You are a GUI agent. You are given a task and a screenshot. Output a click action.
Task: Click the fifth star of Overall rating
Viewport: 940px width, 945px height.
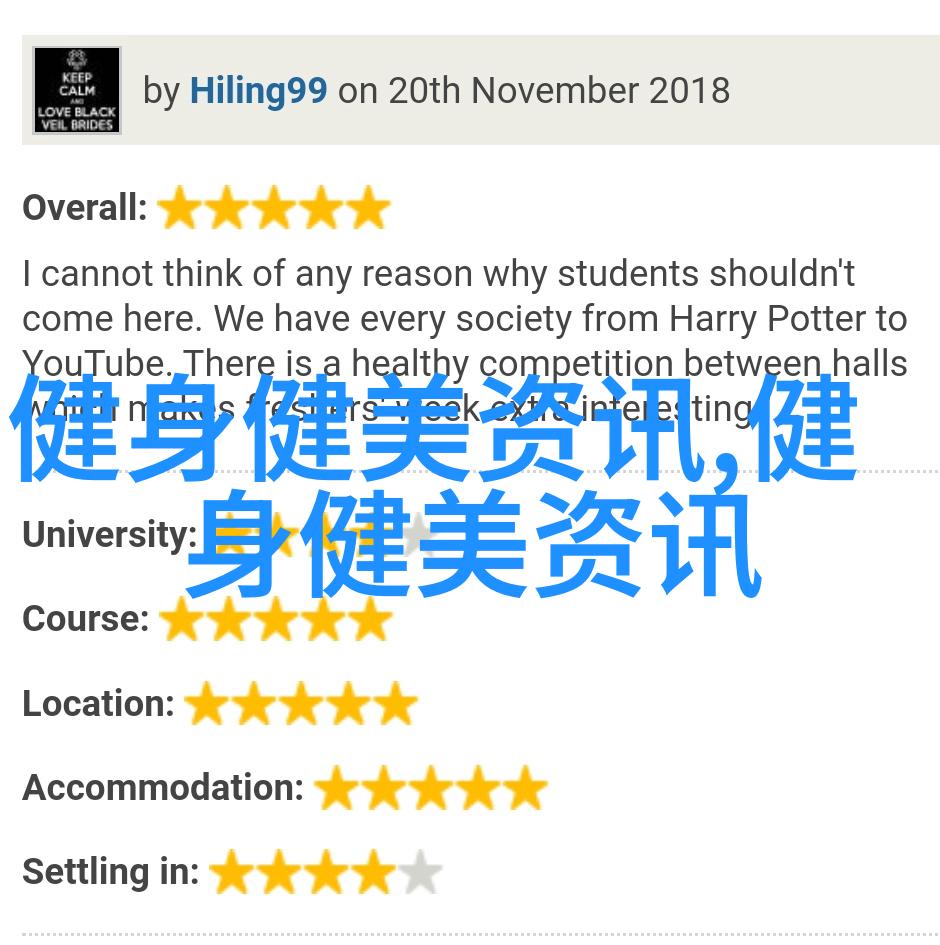point(368,207)
